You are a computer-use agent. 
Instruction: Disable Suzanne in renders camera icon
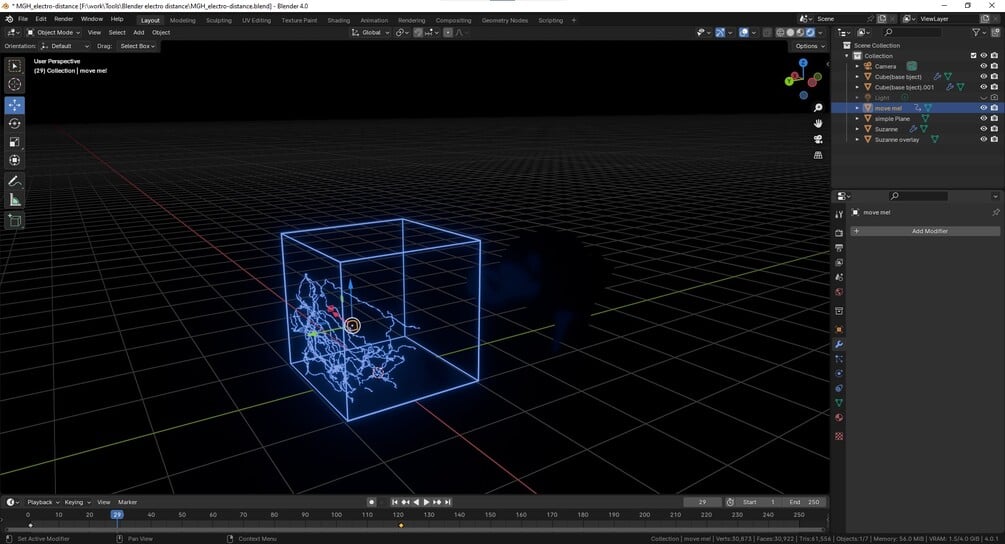point(994,129)
